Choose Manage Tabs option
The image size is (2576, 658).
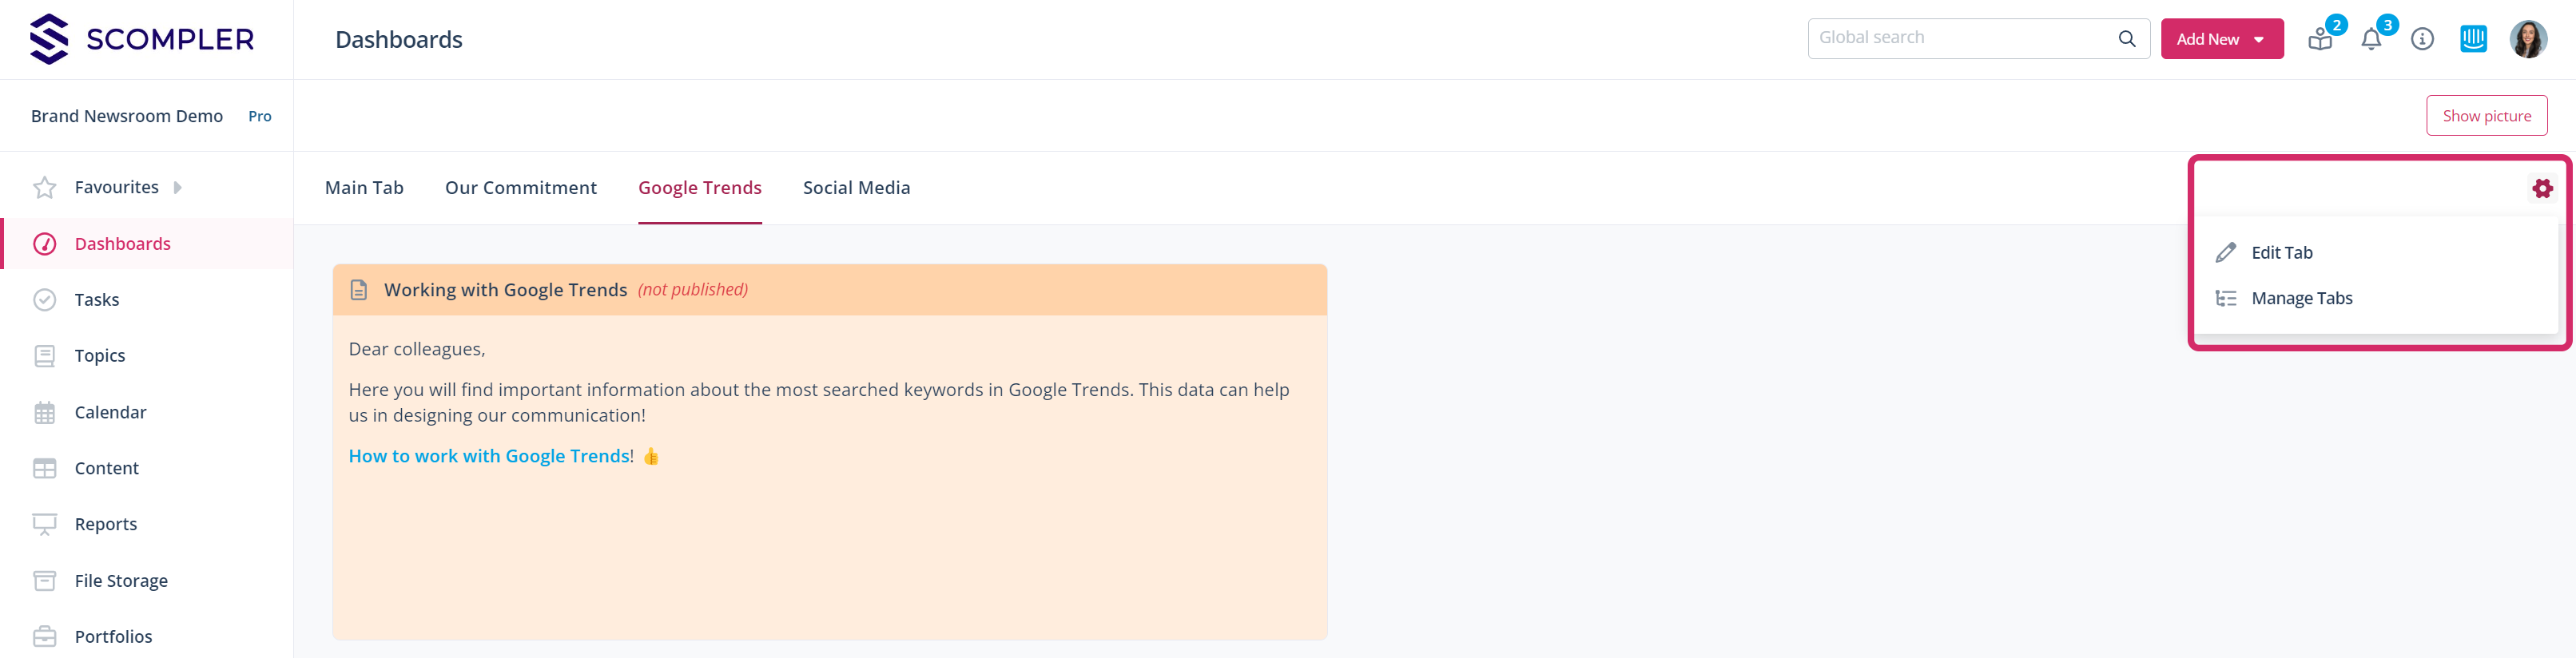point(2301,298)
